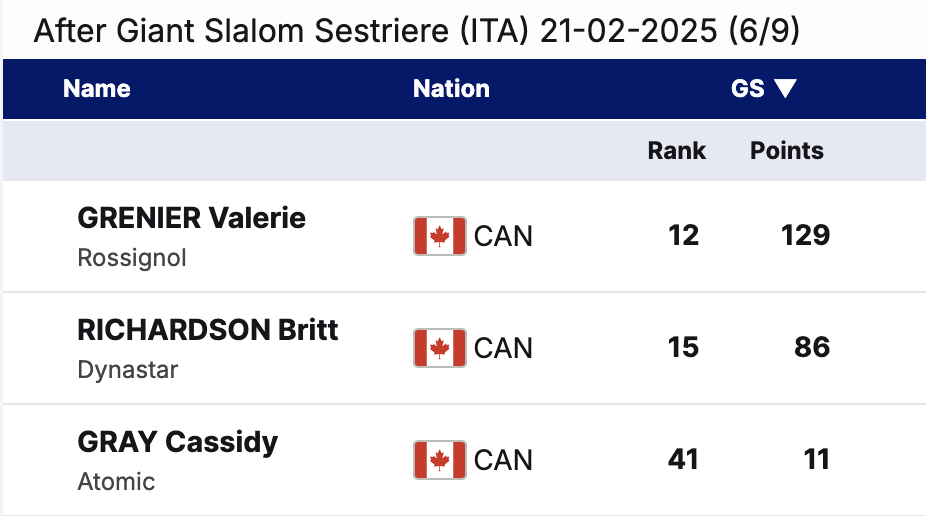Click CAN nation code for Grenier

coord(503,237)
